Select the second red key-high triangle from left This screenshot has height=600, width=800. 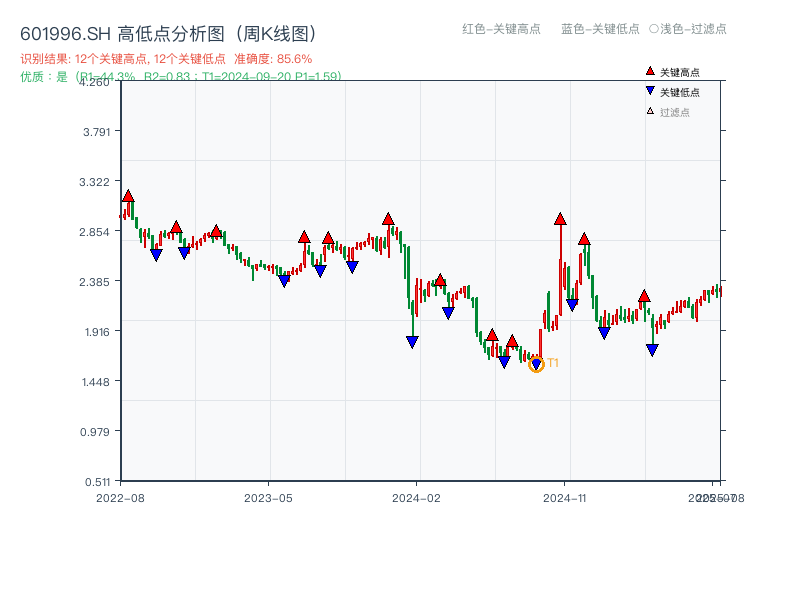pos(177,228)
